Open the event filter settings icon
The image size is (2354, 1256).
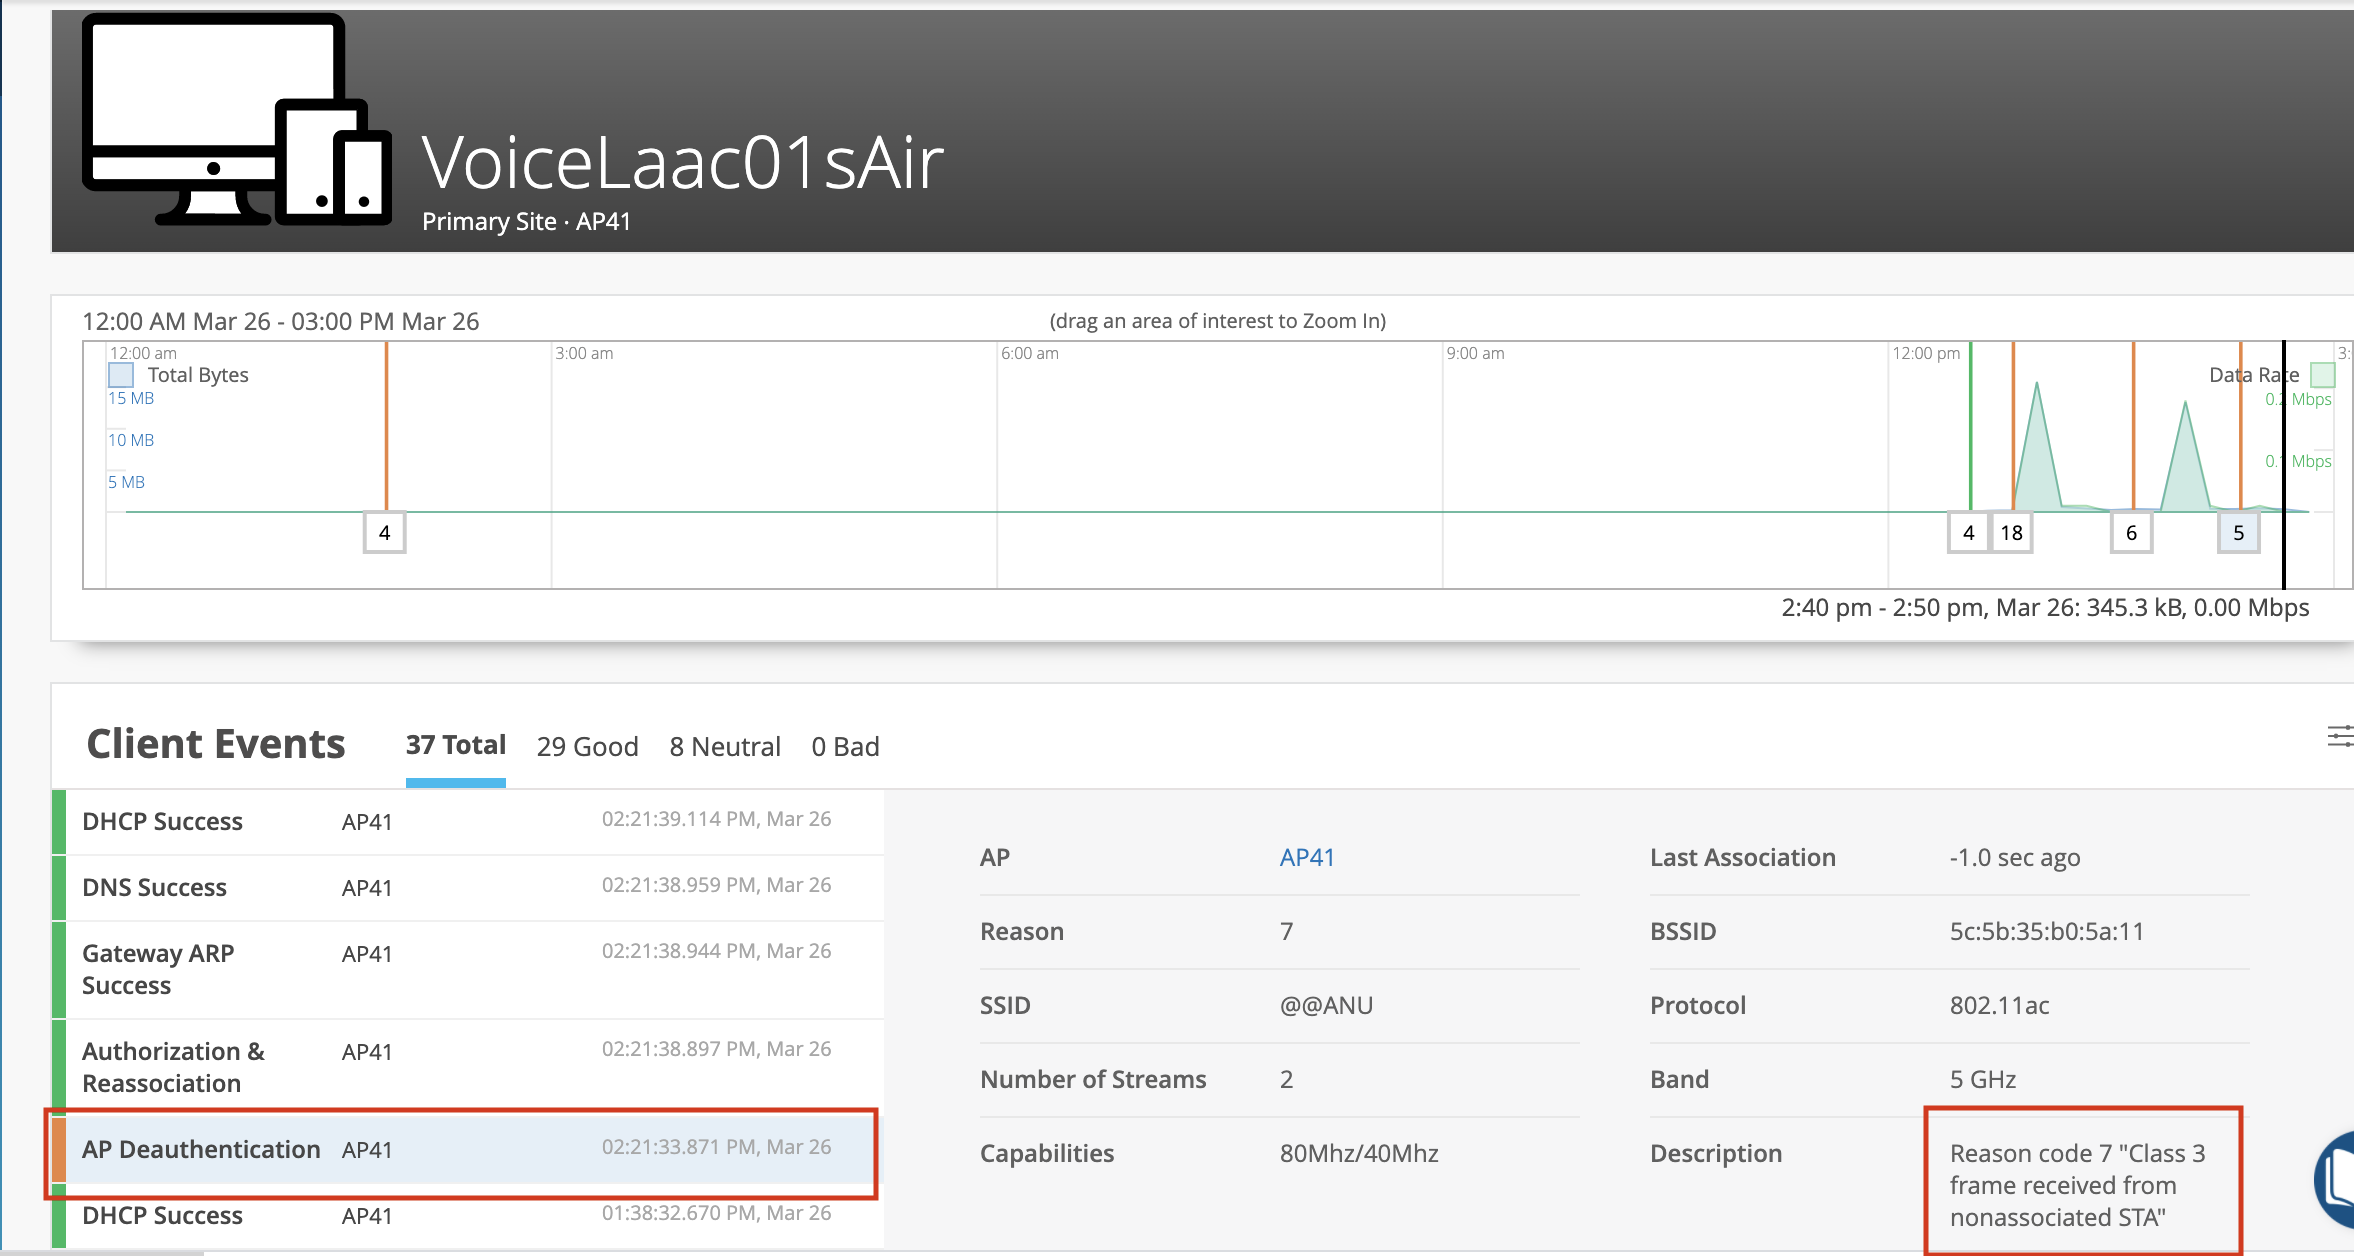(x=2340, y=737)
